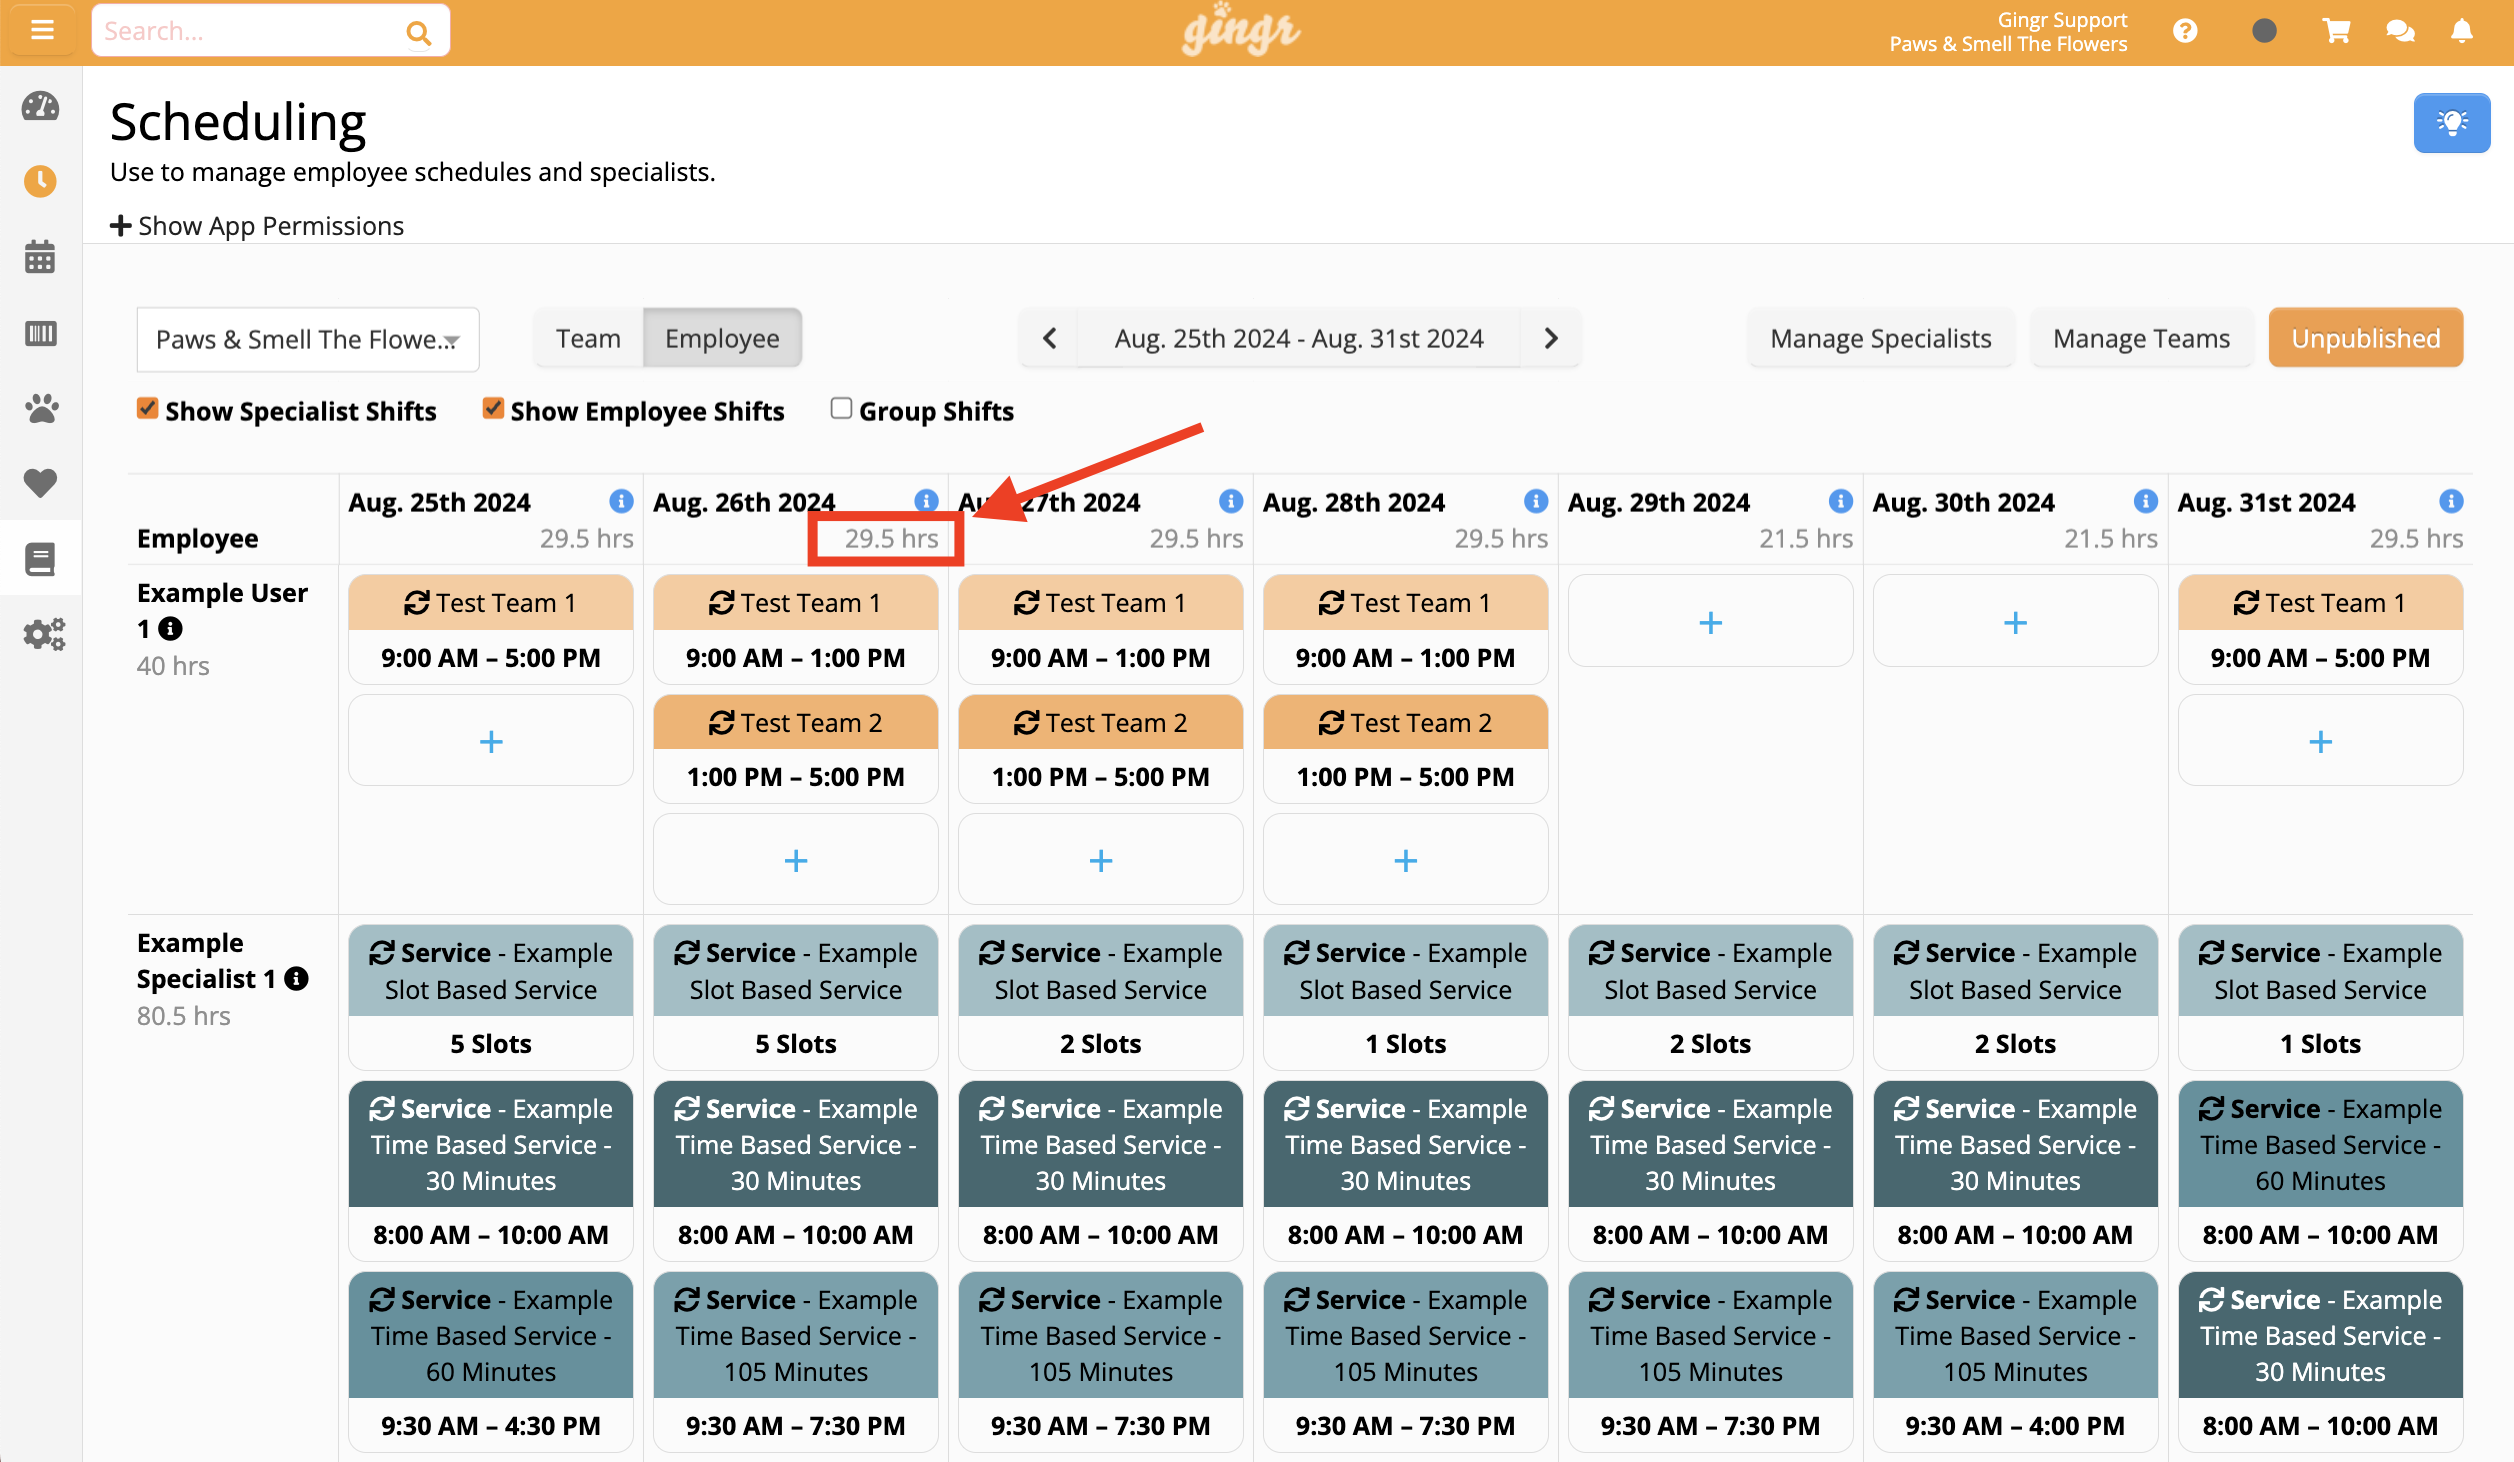The width and height of the screenshot is (2514, 1462).
Task: Click info icon for Aug. 31st 2024
Action: [x=2450, y=501]
